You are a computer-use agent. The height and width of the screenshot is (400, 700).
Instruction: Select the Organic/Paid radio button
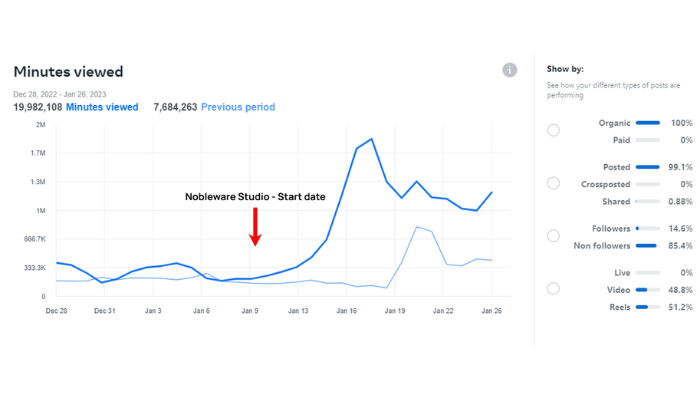[x=553, y=131]
